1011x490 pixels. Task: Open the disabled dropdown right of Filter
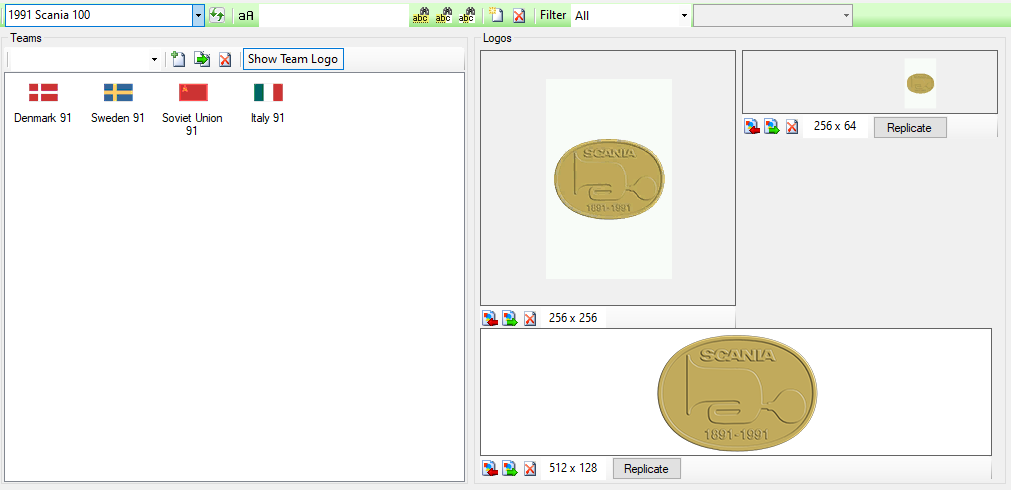773,15
